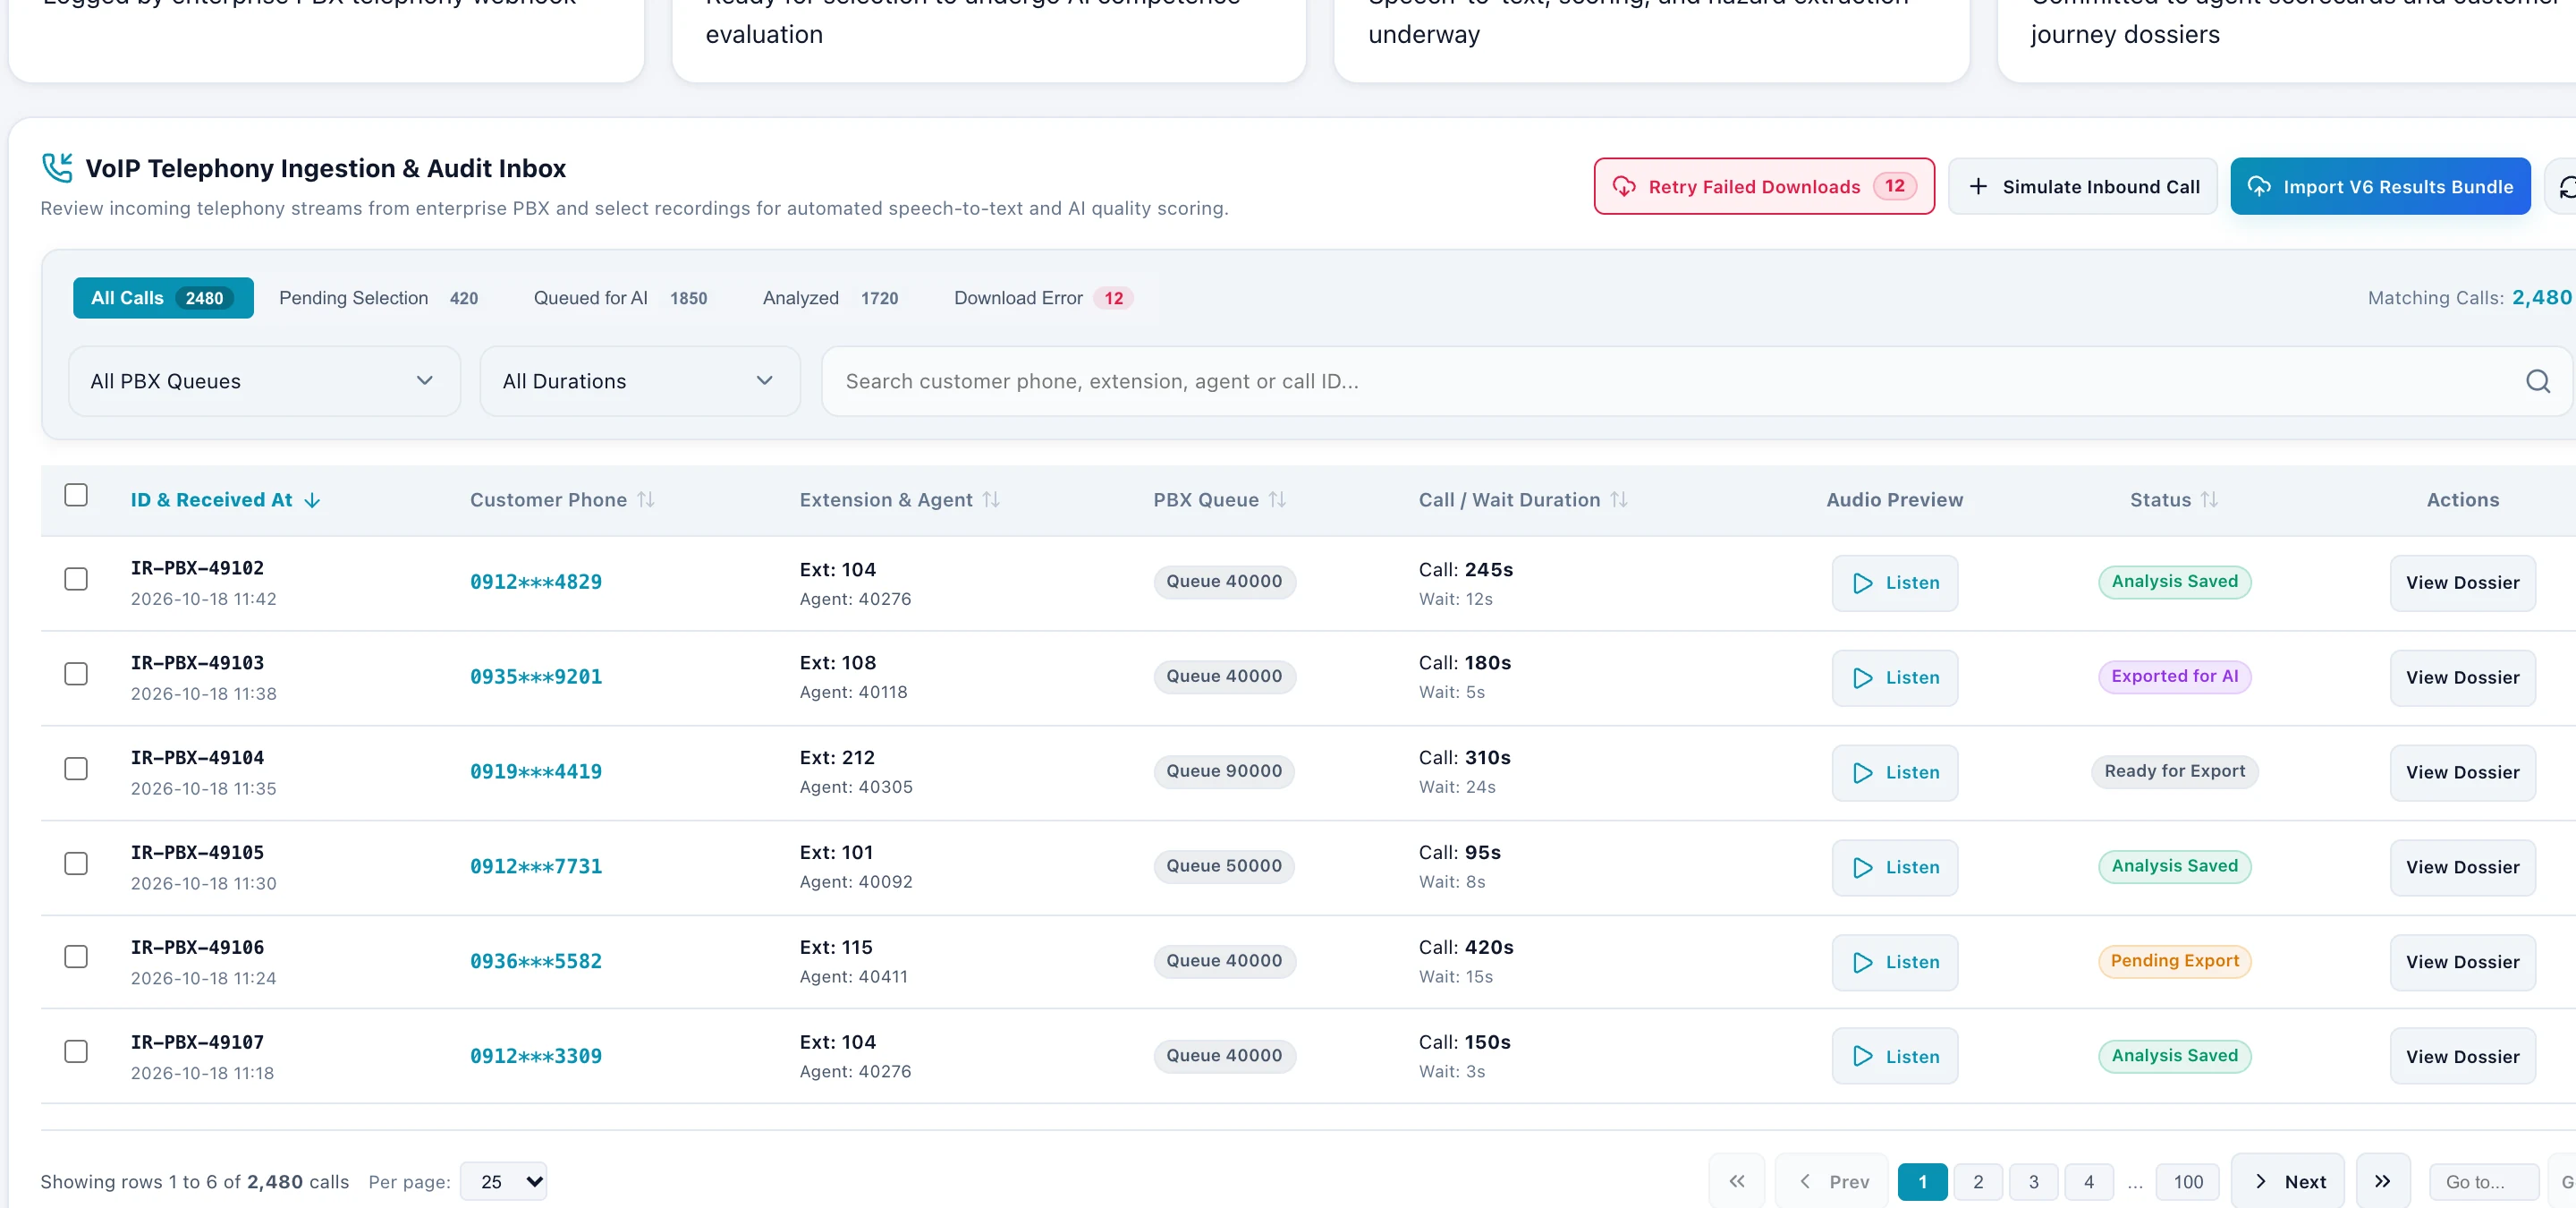Screen dimensions: 2576x1208
Task: View Dossier for IR-PBX-49106
Action: click(2462, 962)
